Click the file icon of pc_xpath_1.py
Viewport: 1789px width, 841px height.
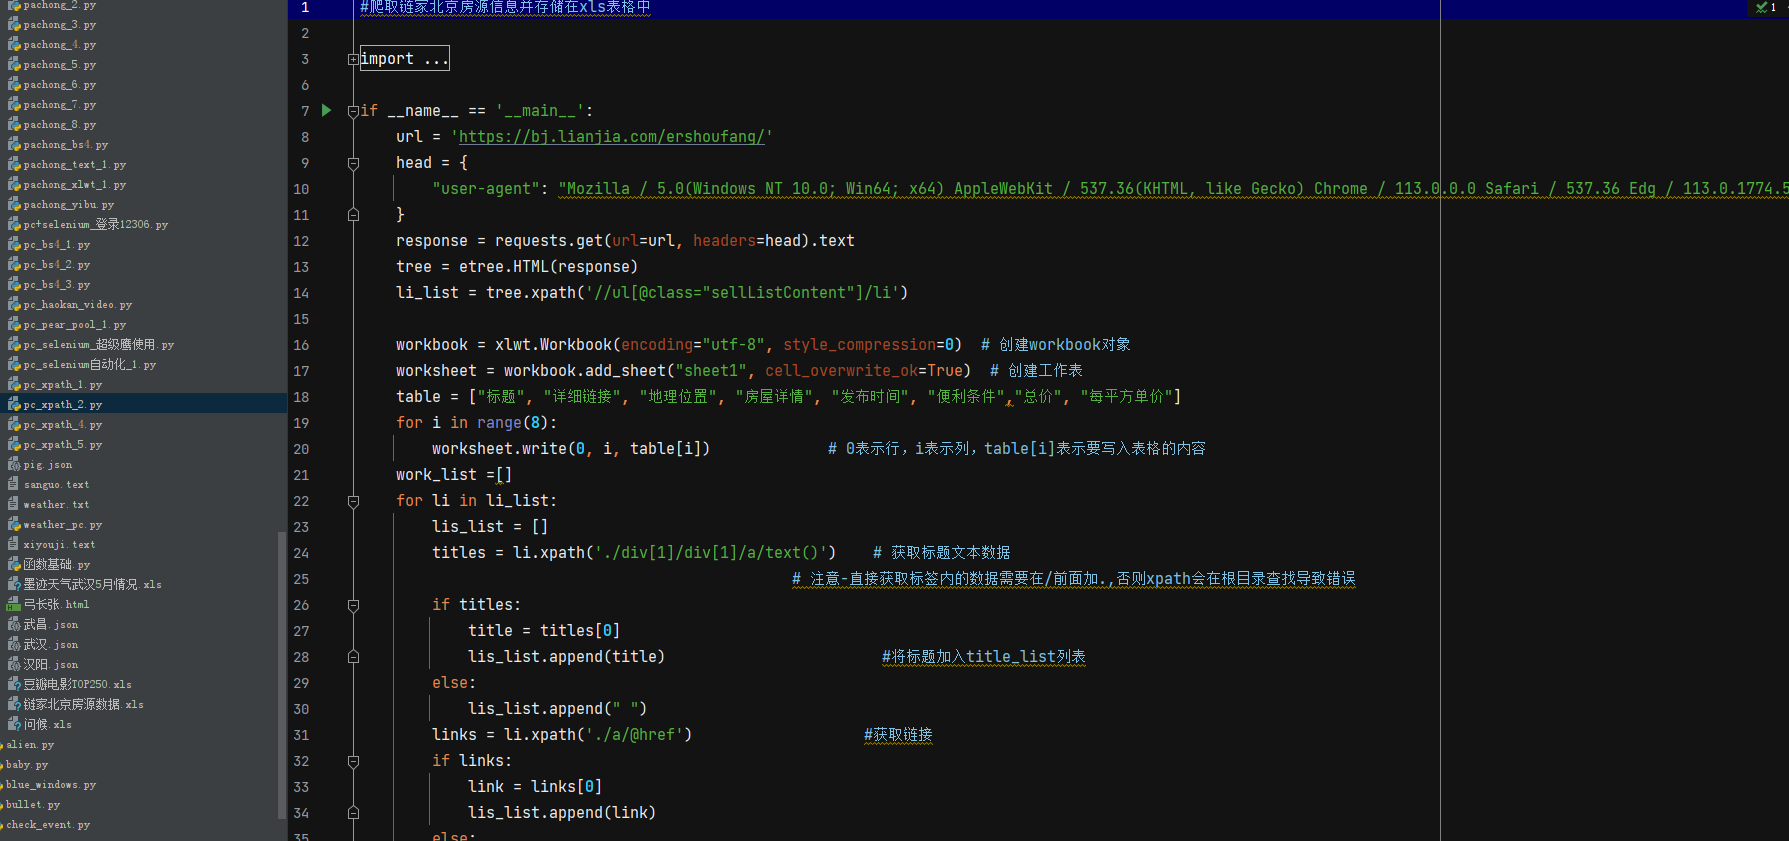pyautogui.click(x=14, y=384)
